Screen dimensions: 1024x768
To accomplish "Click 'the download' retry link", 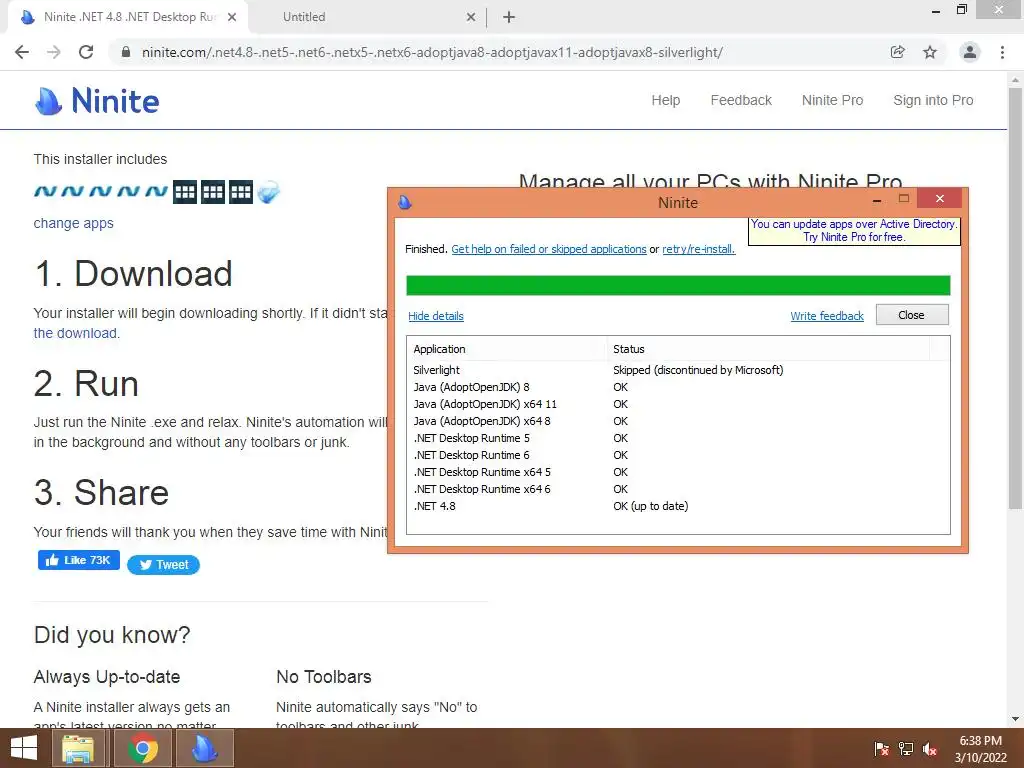I will pyautogui.click(x=76, y=333).
